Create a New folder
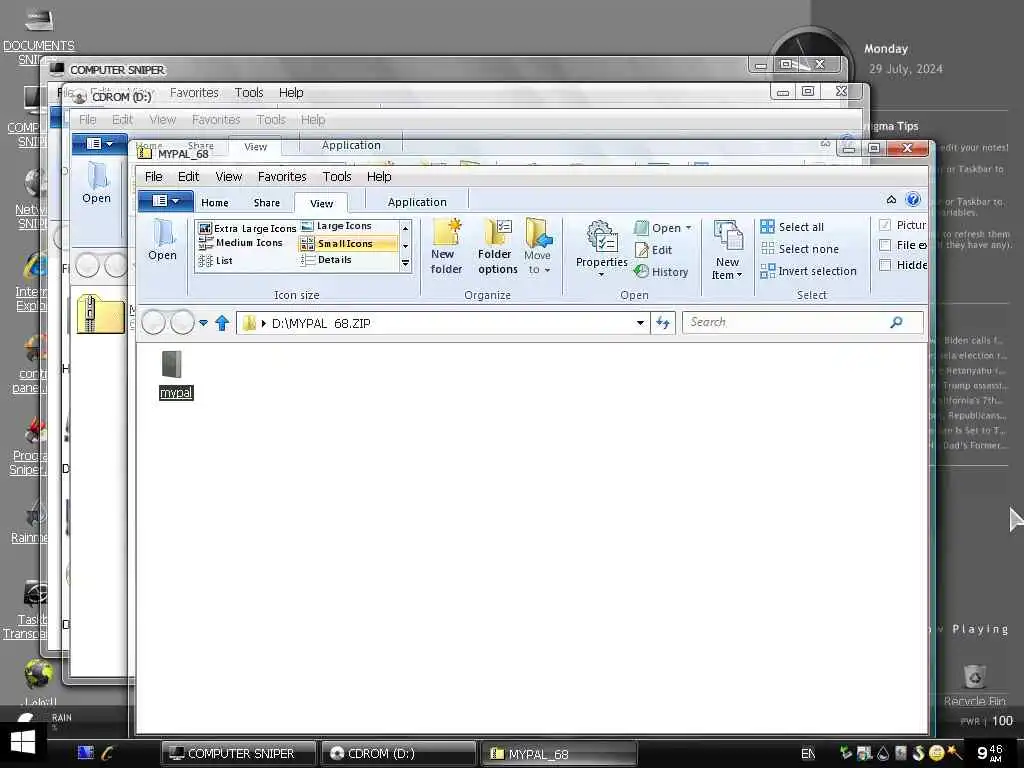The width and height of the screenshot is (1024, 768). coord(446,246)
